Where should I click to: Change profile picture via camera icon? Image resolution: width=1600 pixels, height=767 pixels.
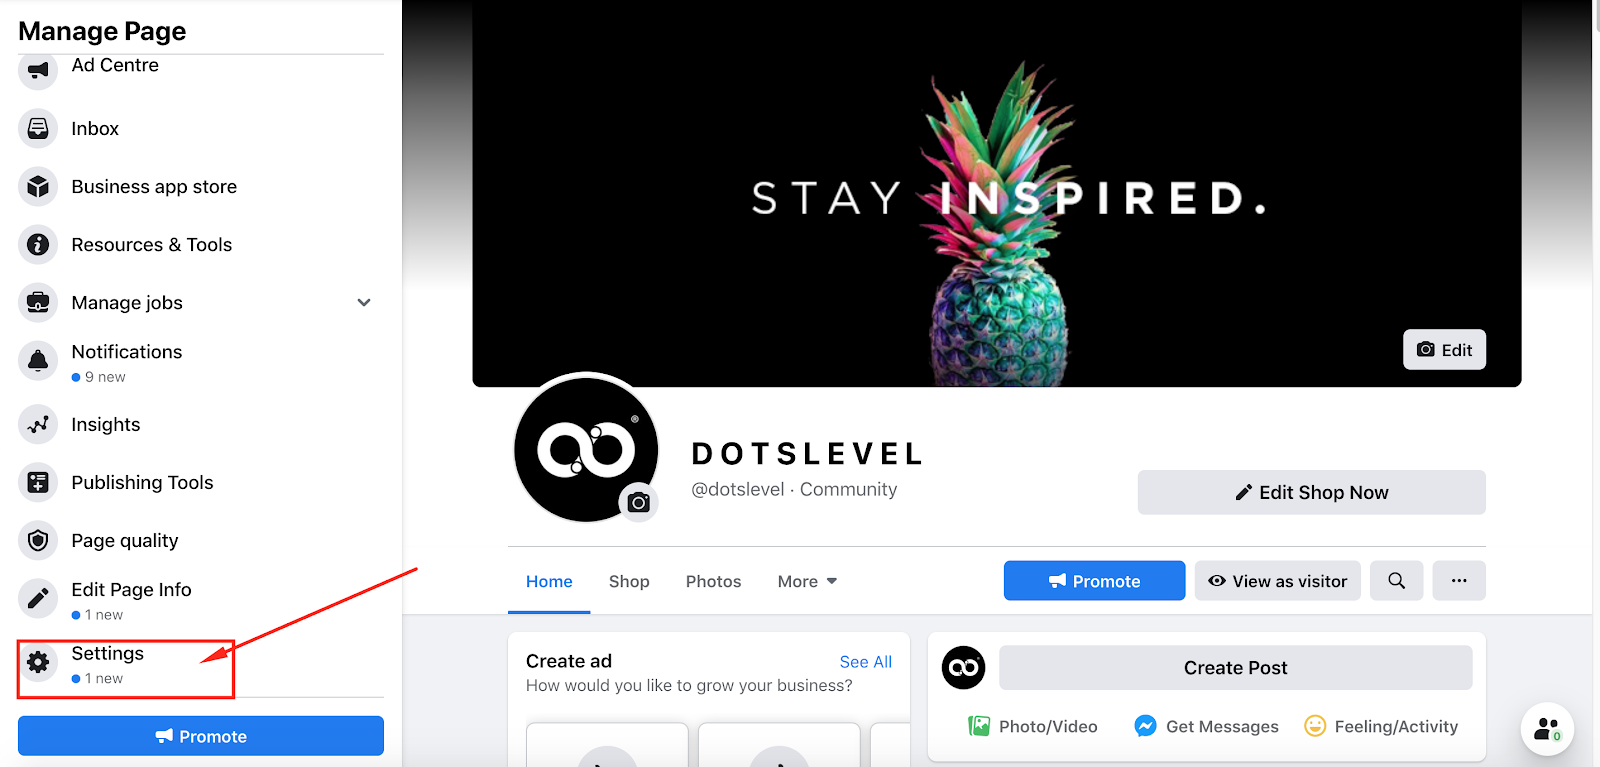639,502
